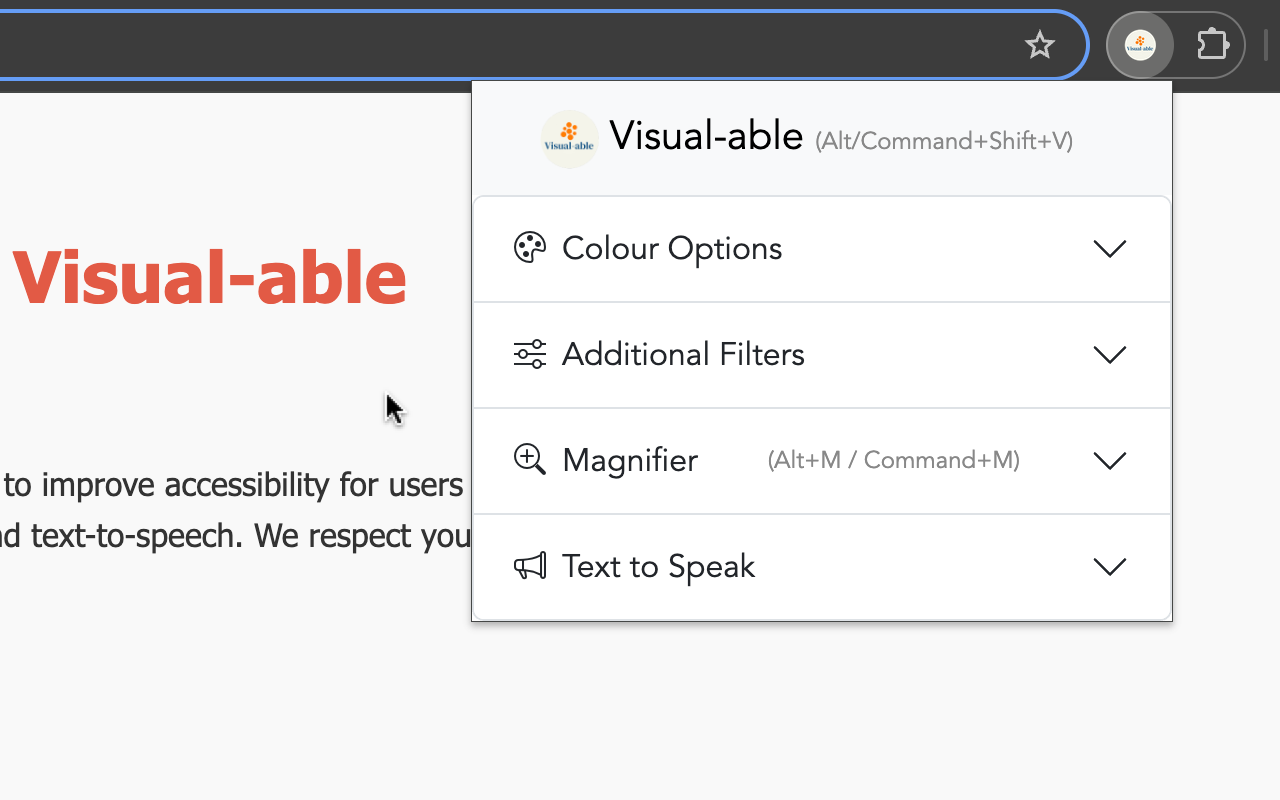Open the Additional Filters section label
Screen dimensions: 1280x800
[683, 354]
